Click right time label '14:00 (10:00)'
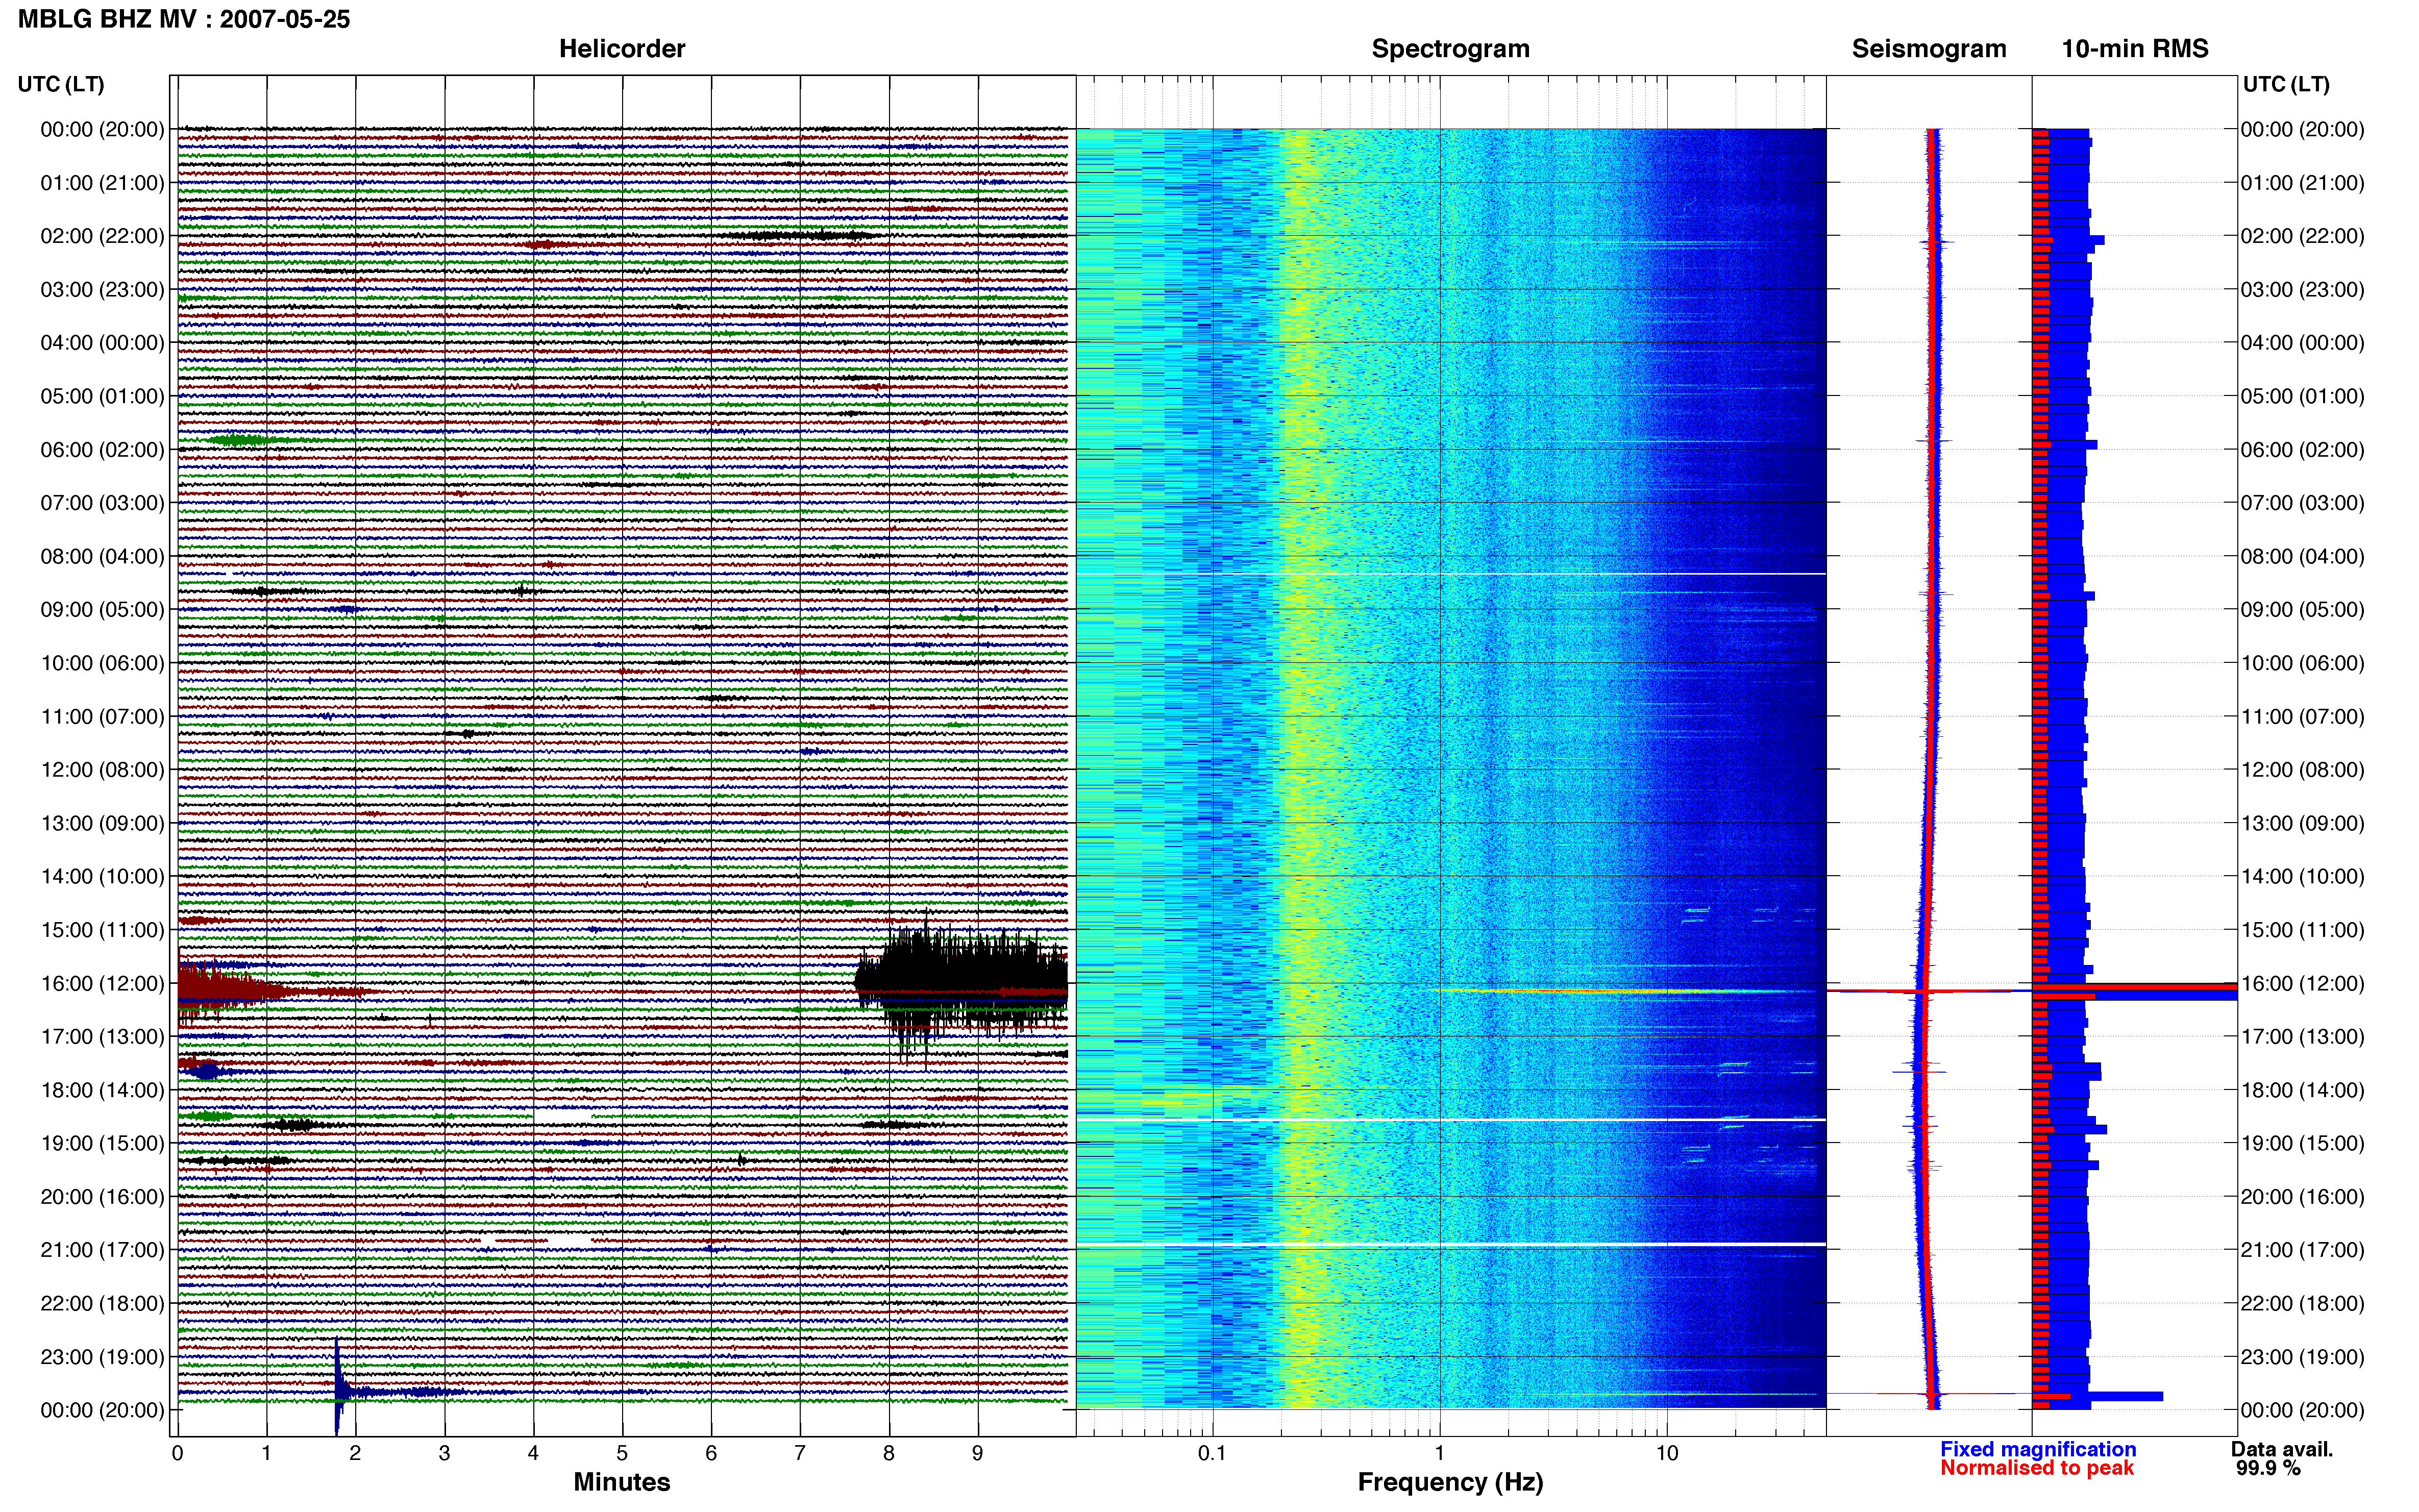The height and width of the screenshot is (1512, 2419). click(x=2302, y=877)
